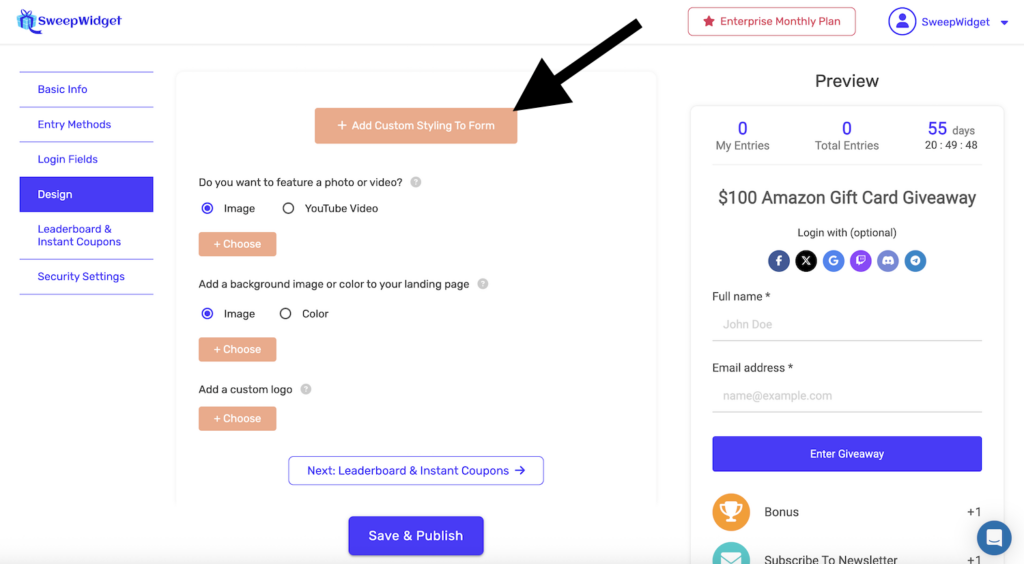Log in with the Facebook icon
This screenshot has height=564, width=1024.
[779, 262]
